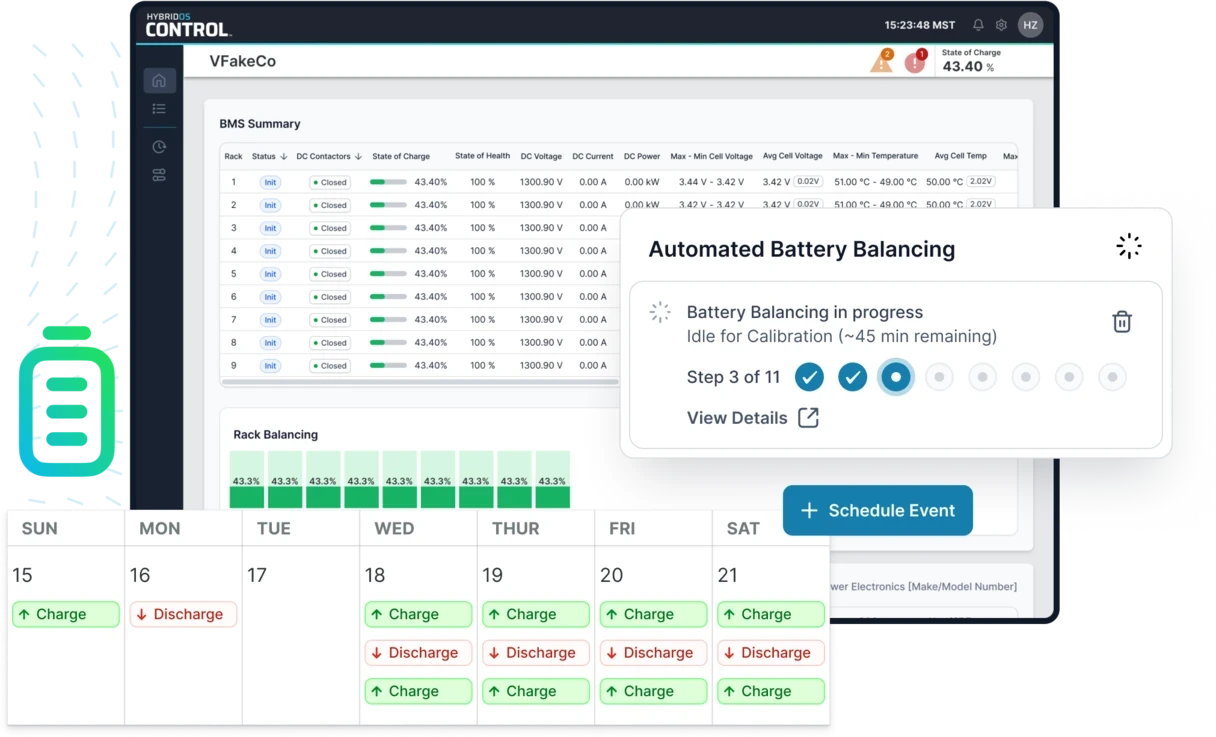This screenshot has width=1216, height=737.
Task: Open the Home page in sidebar
Action: (x=159, y=81)
